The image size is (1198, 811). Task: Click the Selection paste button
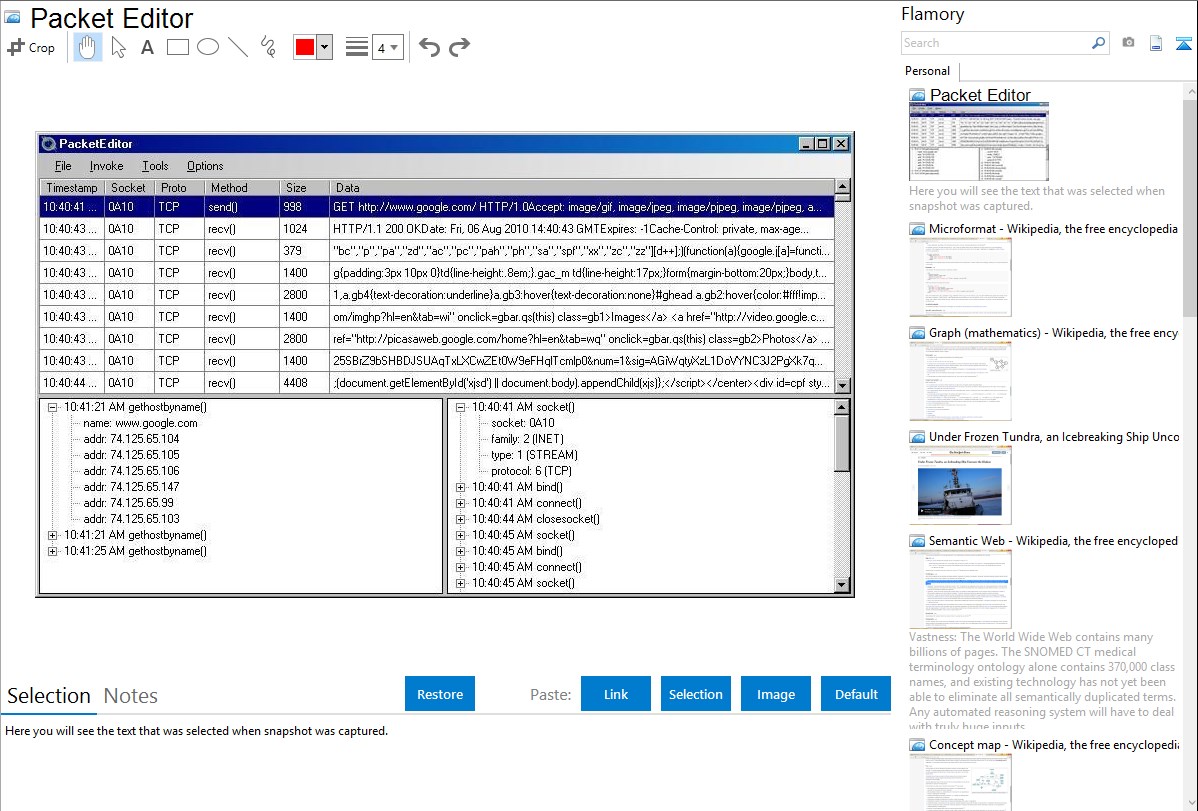point(696,694)
